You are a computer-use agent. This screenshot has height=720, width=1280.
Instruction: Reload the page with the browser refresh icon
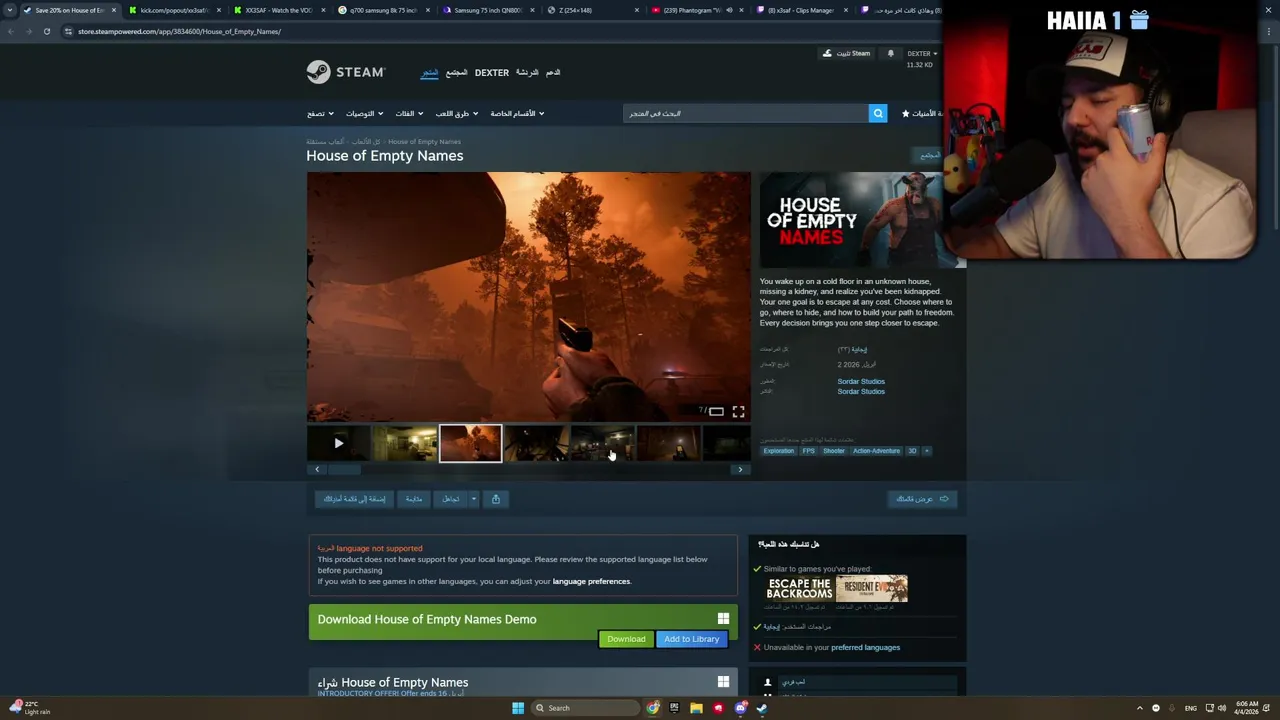(46, 31)
